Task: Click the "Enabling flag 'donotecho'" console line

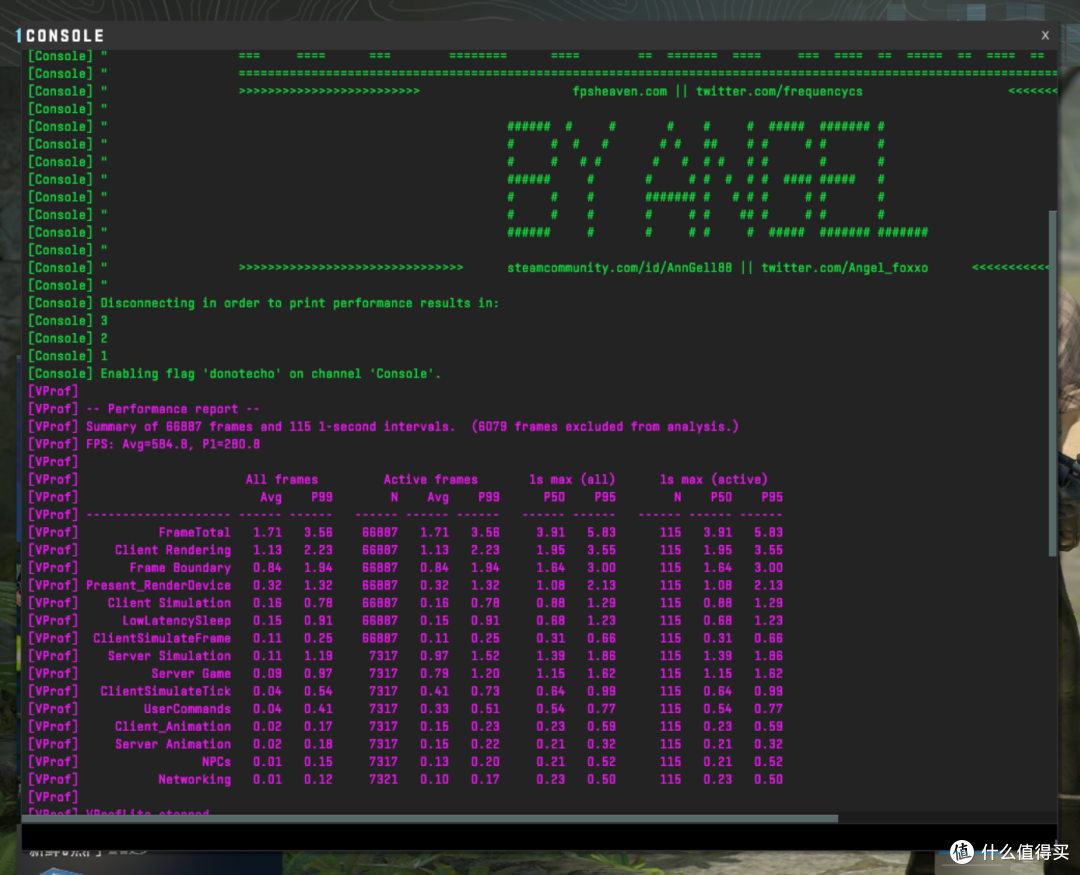Action: tap(270, 374)
